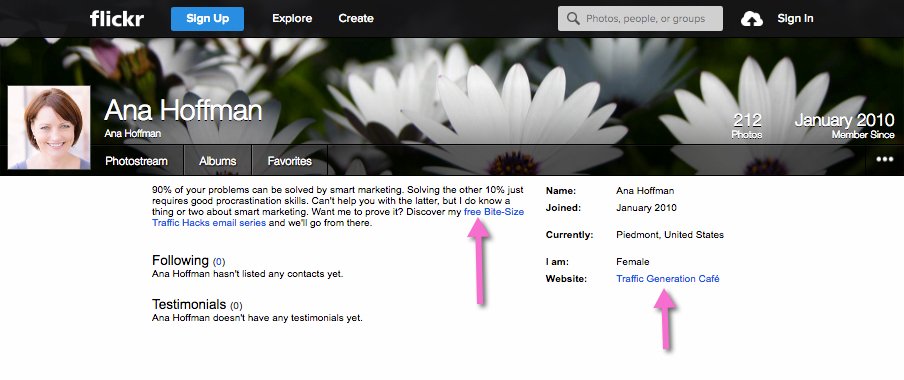Click the 212 Photos count
The height and width of the screenshot is (380, 904).
click(x=747, y=125)
